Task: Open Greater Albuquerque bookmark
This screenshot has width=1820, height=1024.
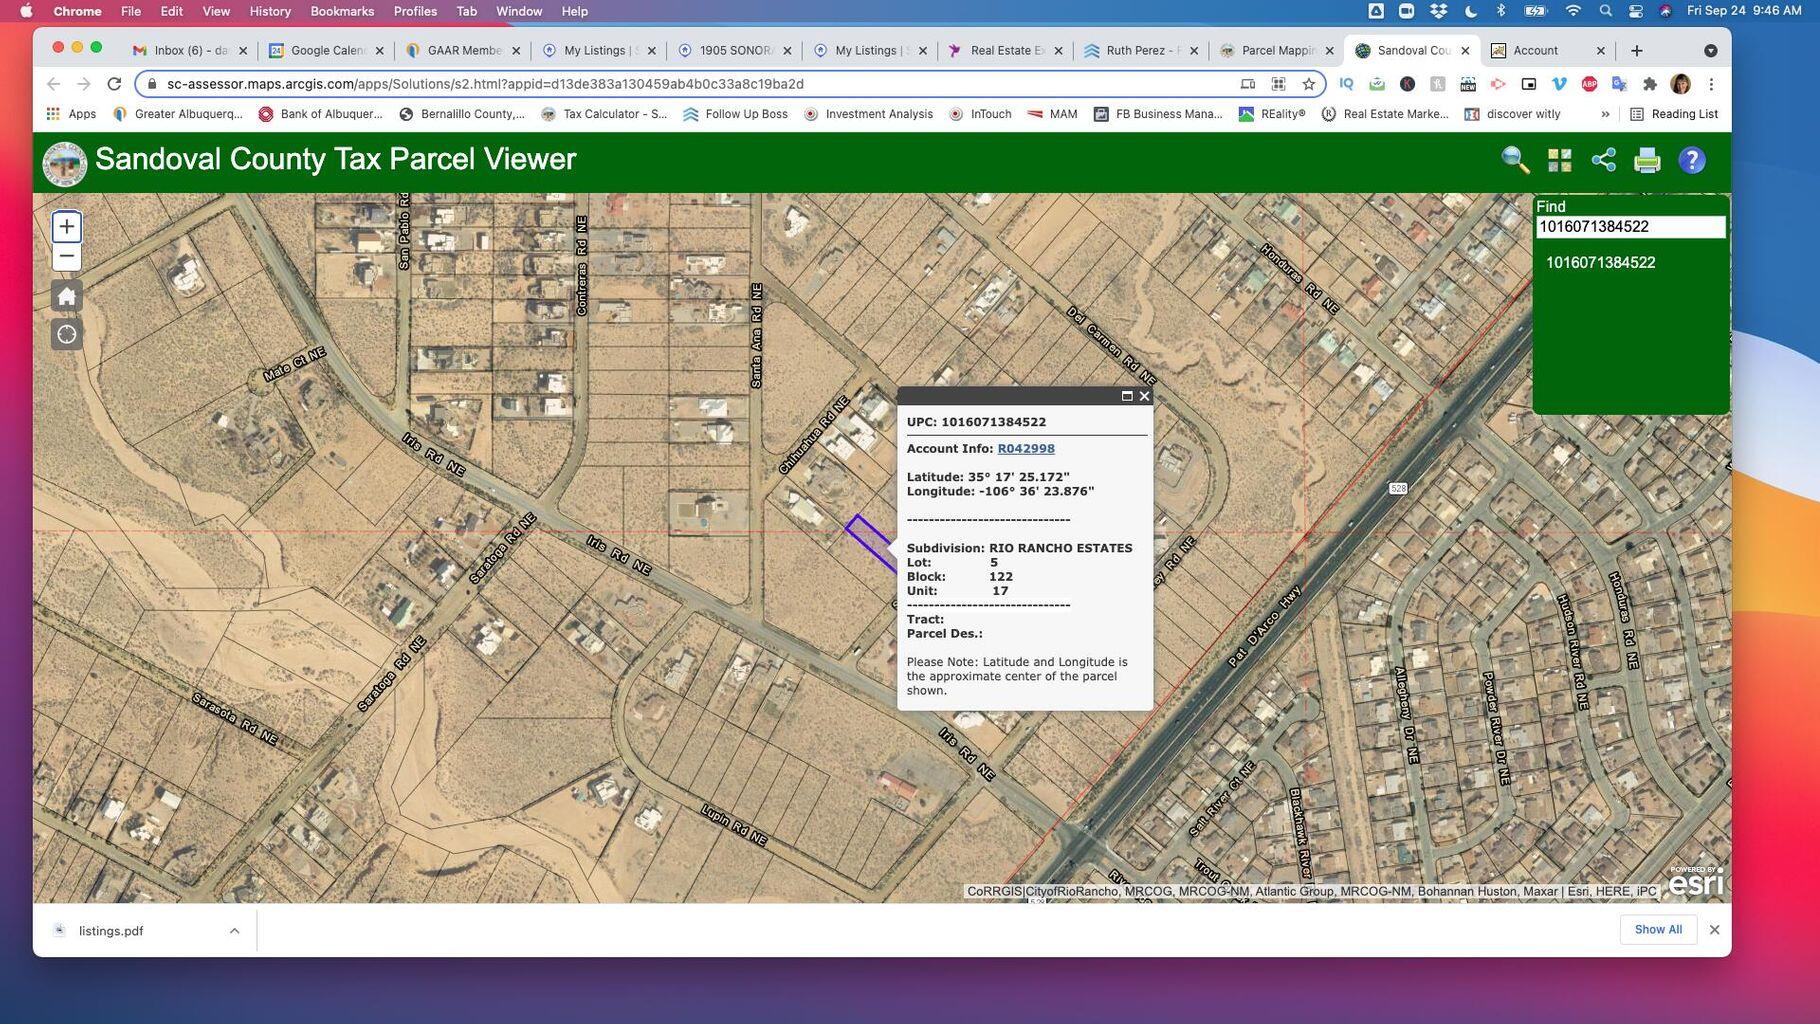Action: (178, 114)
